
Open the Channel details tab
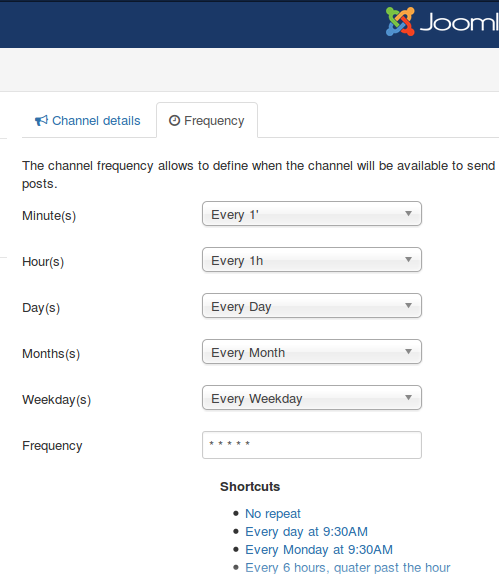click(x=87, y=120)
